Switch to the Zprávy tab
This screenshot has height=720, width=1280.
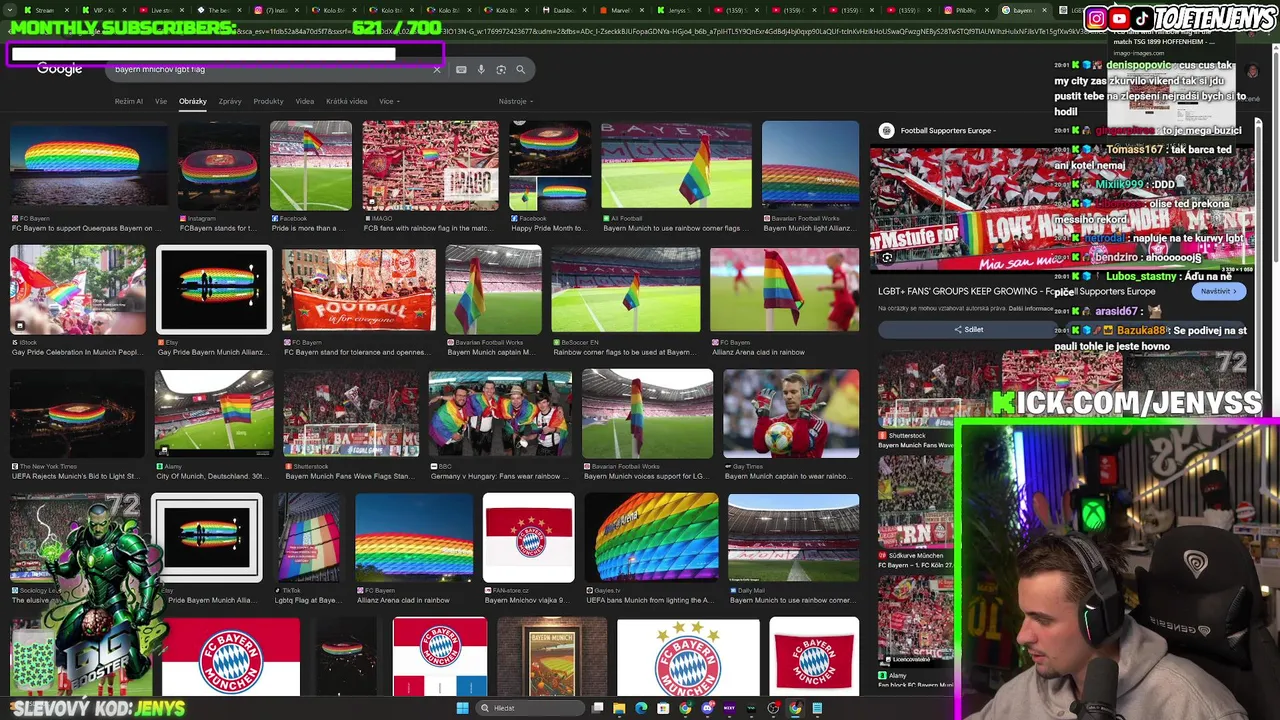pyautogui.click(x=230, y=101)
